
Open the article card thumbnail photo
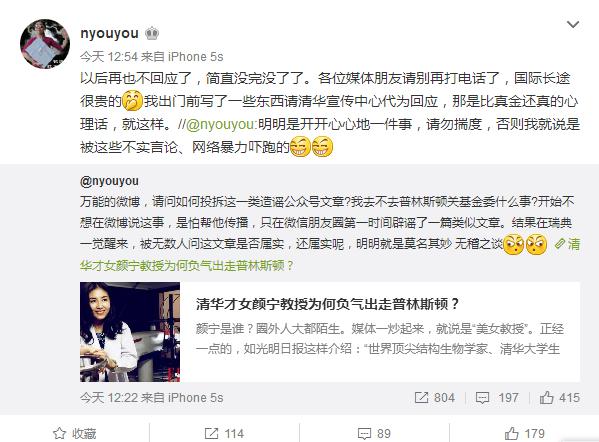coord(130,332)
